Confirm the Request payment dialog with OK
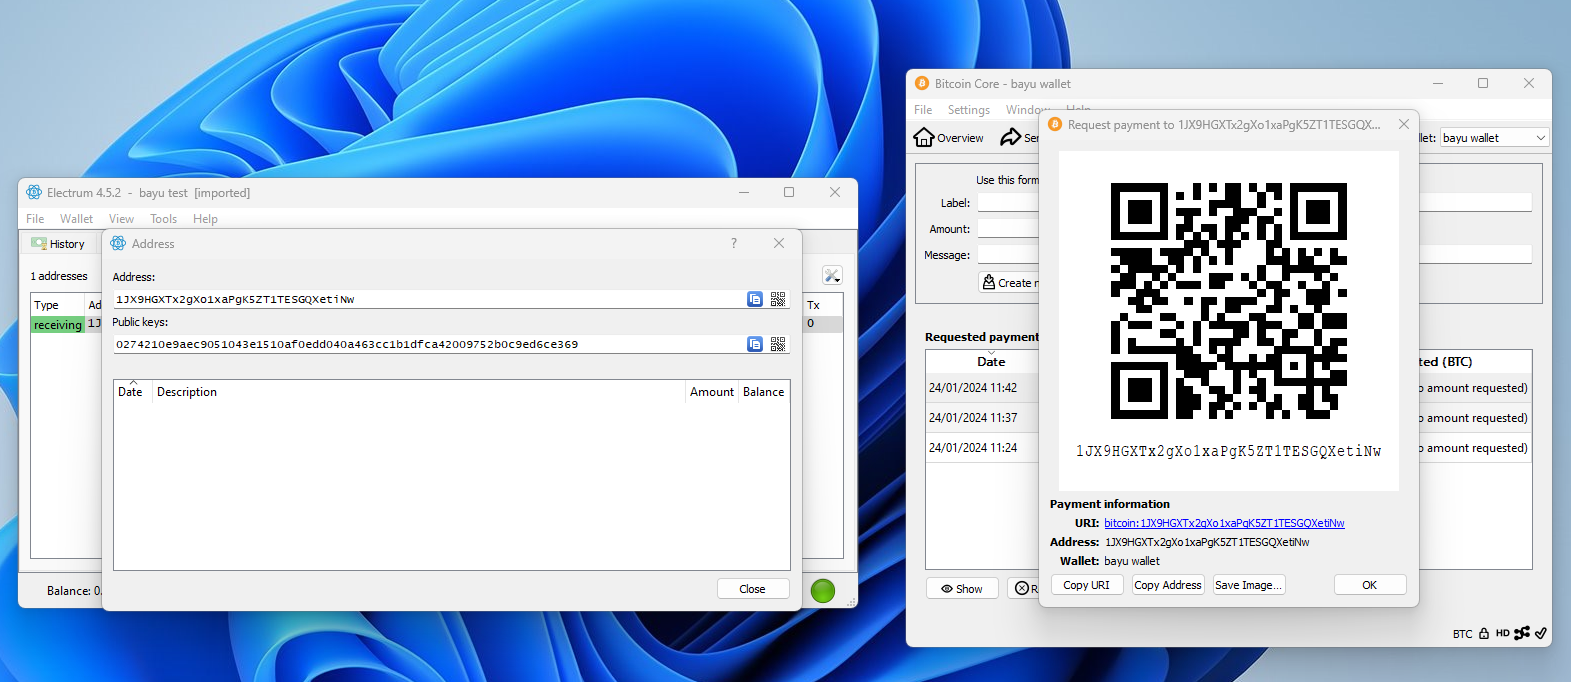Viewport: 1571px width, 682px height. [1370, 585]
